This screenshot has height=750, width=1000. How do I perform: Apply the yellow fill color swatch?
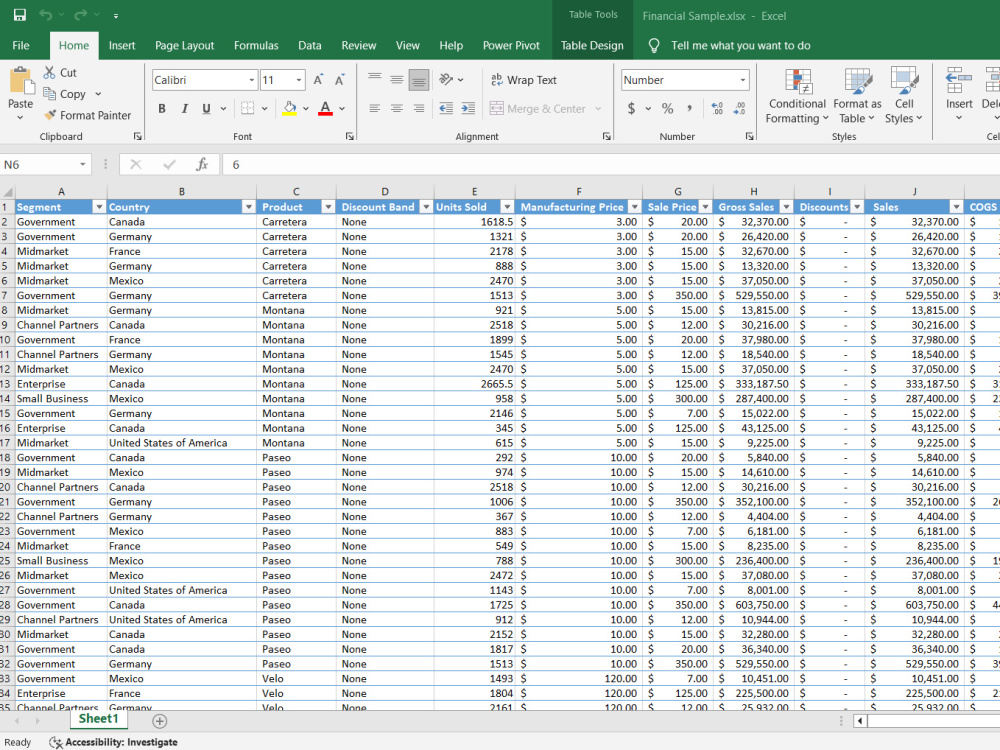pyautogui.click(x=290, y=108)
